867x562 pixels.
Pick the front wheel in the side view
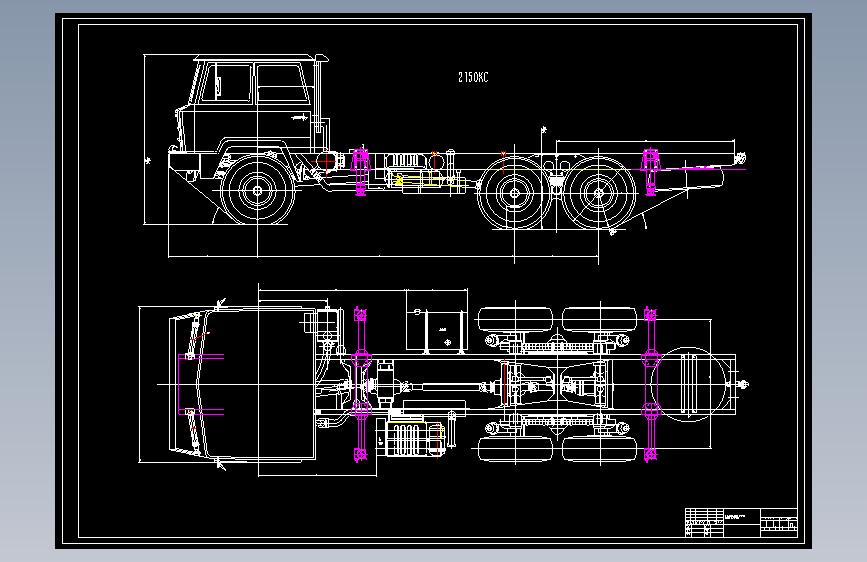(257, 191)
